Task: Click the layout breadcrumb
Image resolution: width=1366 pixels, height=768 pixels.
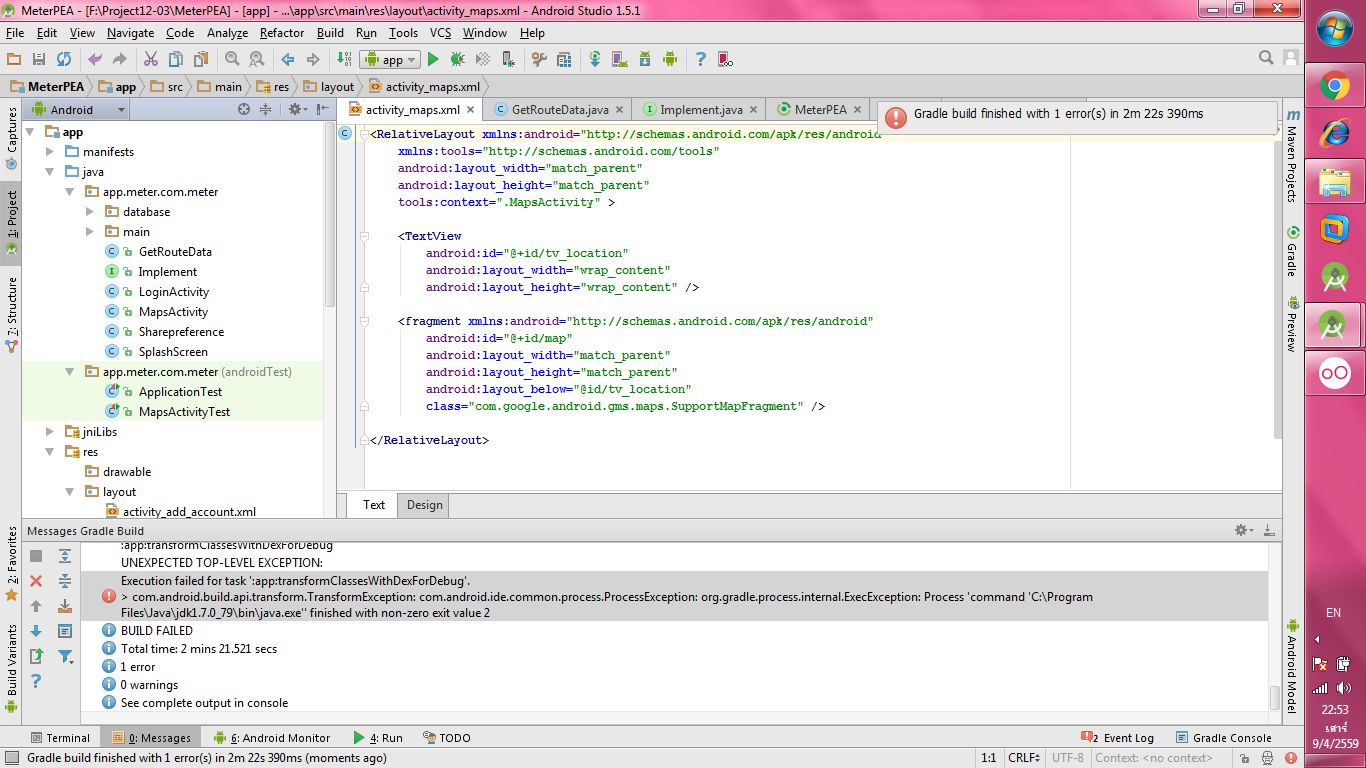Action: click(x=329, y=87)
